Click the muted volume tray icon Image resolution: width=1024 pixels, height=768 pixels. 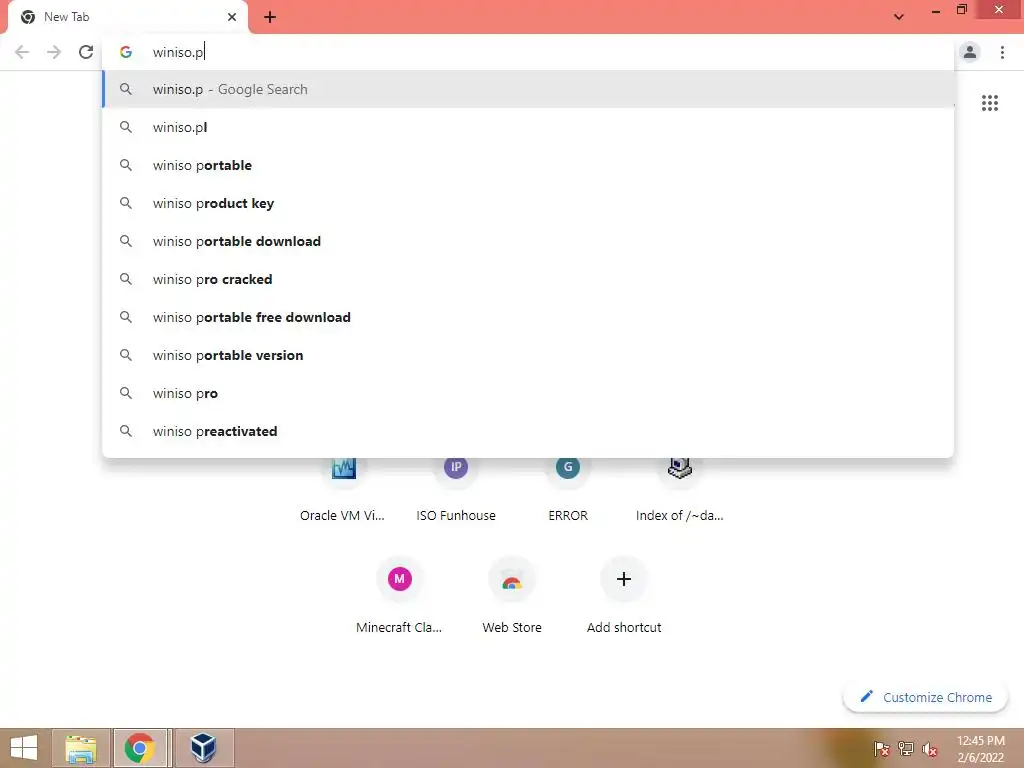click(x=929, y=749)
